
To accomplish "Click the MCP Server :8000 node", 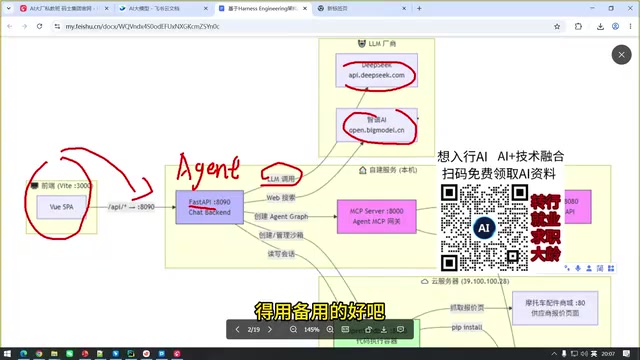I will [x=377, y=216].
